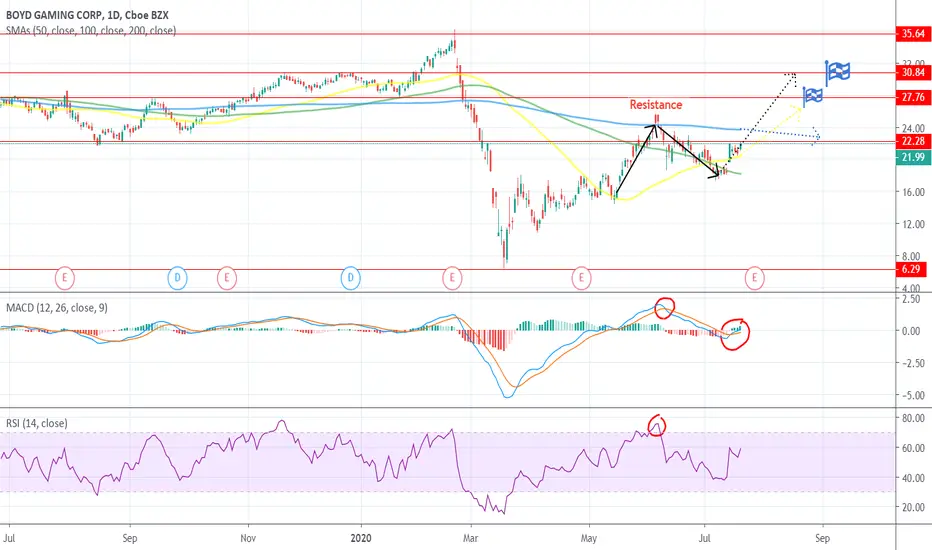Click the 35.64 price line label

click(913, 34)
